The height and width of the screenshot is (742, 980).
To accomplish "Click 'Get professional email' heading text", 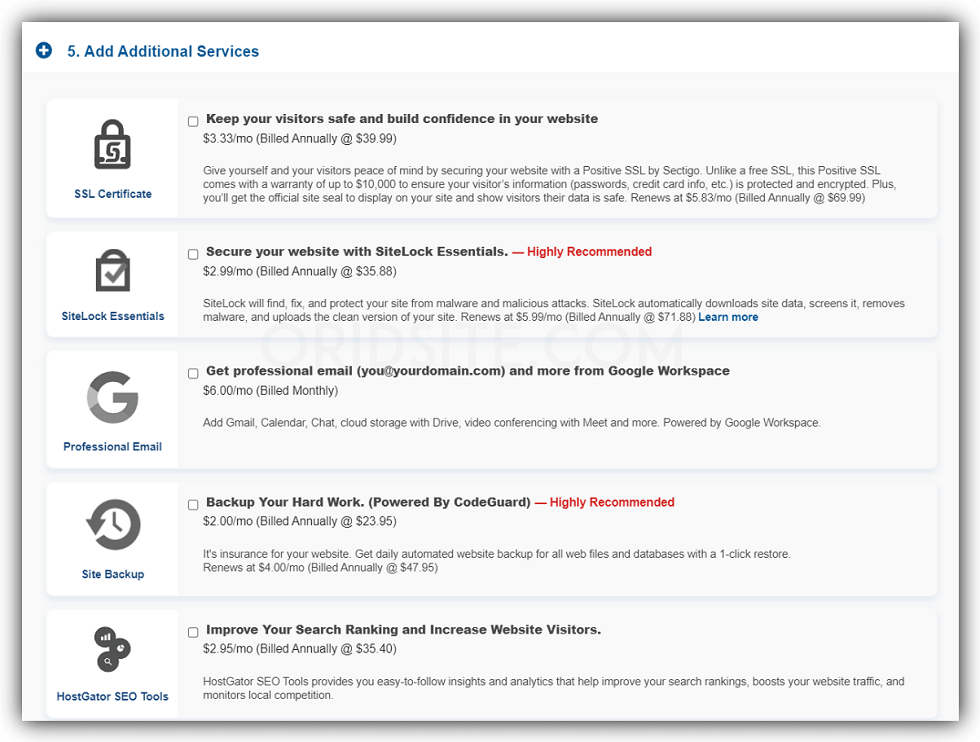I will click(468, 371).
